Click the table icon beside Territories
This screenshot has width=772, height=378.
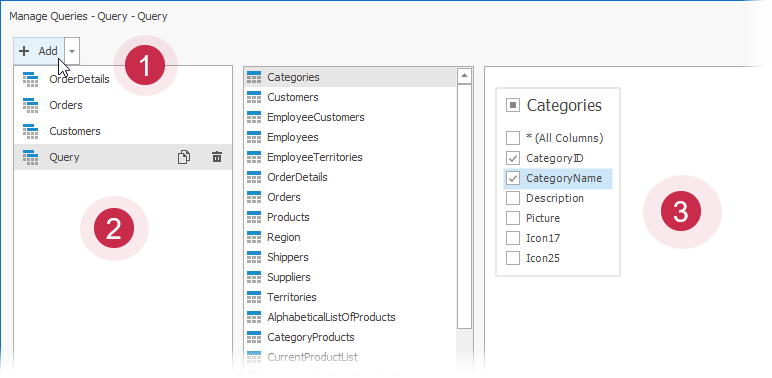(x=254, y=297)
